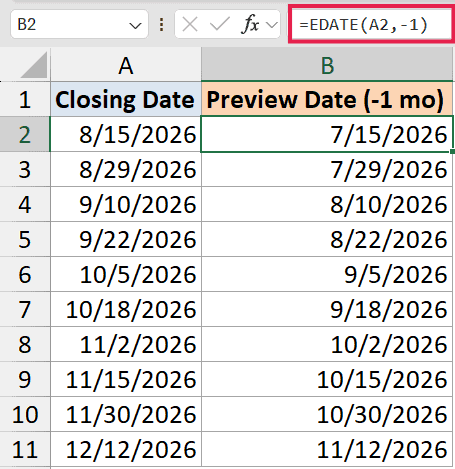Select row 1 header
The height and width of the screenshot is (469, 455).
point(25,99)
